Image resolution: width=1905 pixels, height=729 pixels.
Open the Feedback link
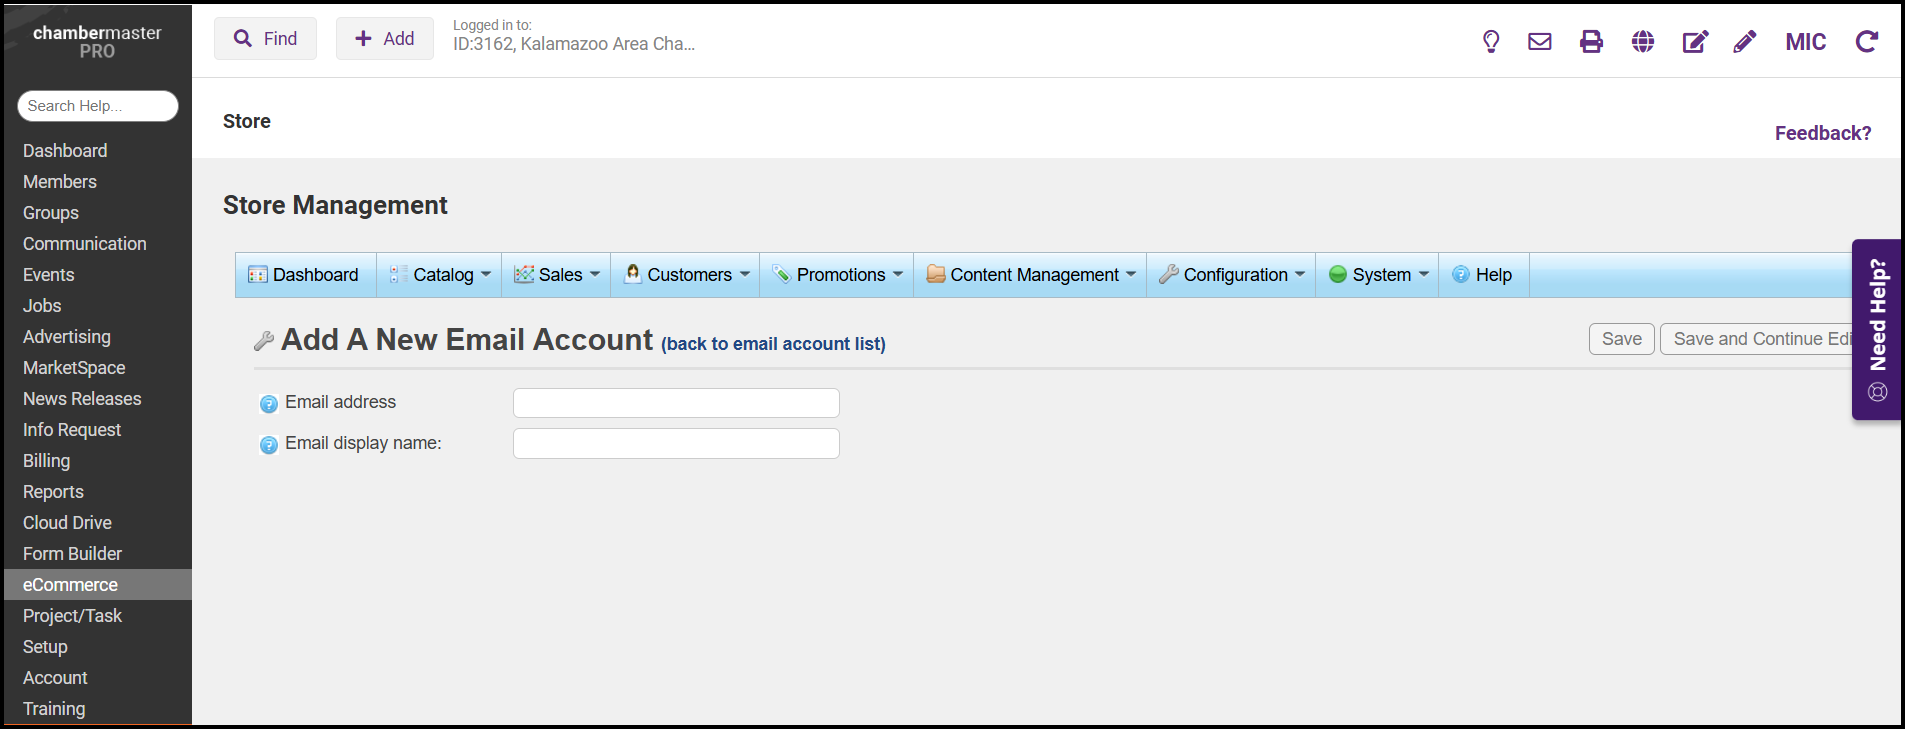(1823, 133)
